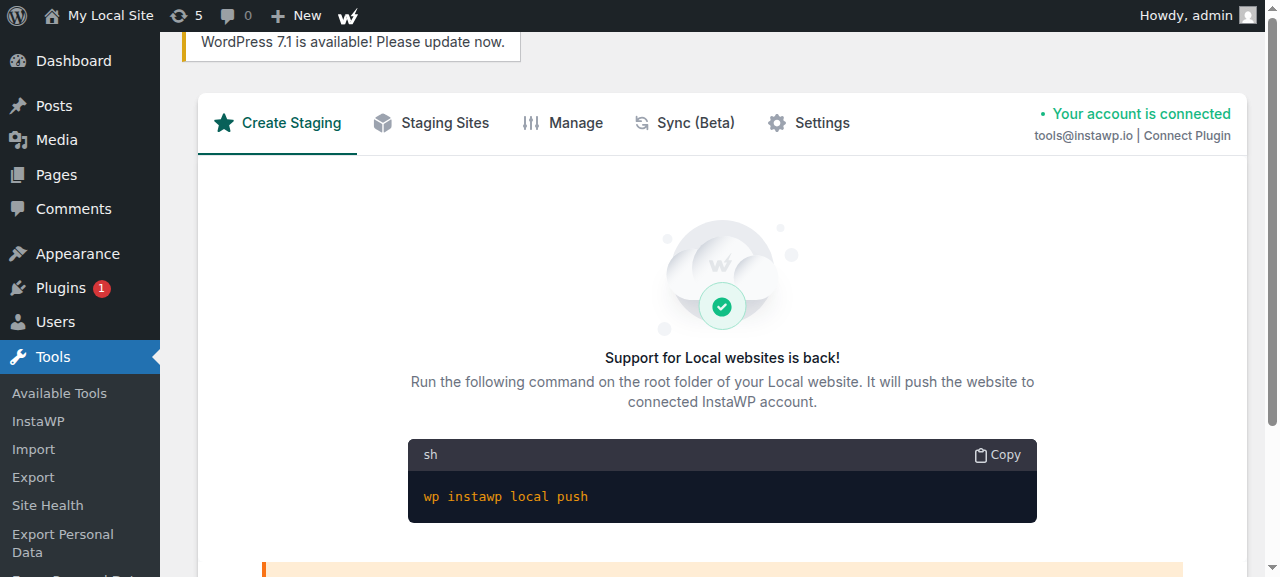Image resolution: width=1280 pixels, height=577 pixels.
Task: Click the Posts pushpin icon
Action: [18, 106]
